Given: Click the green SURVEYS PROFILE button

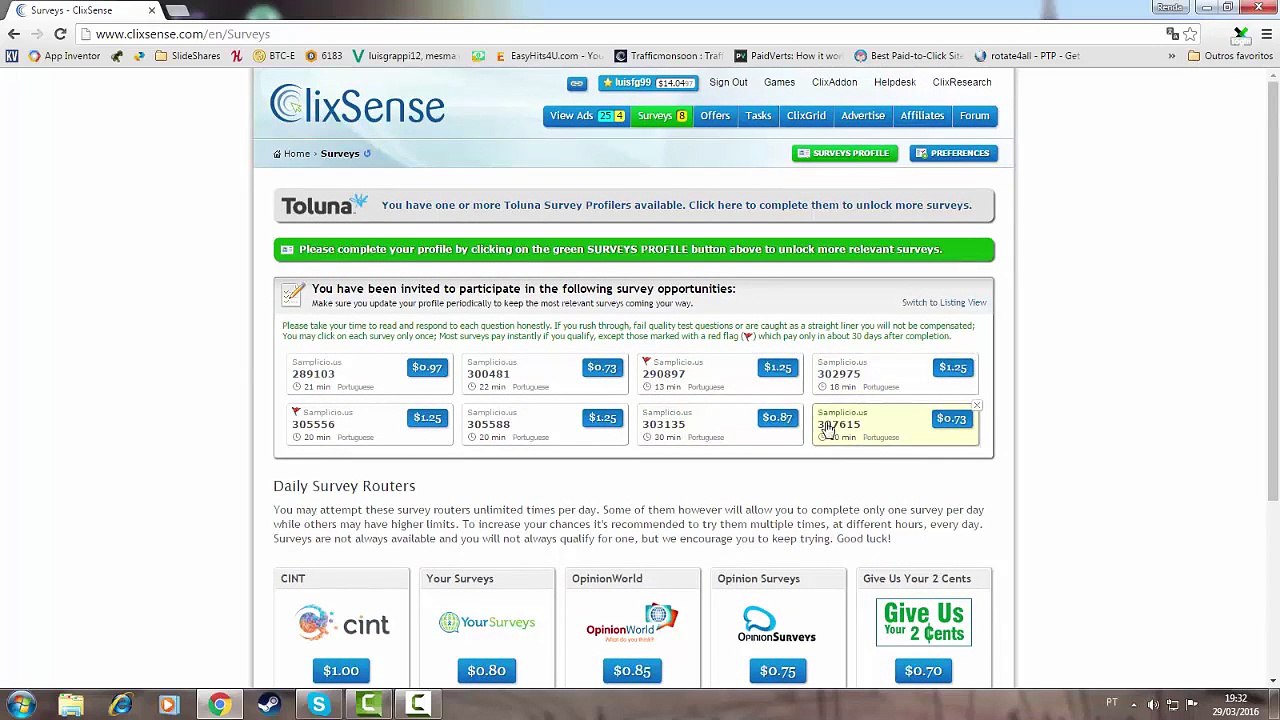Looking at the screenshot, I should click(845, 153).
